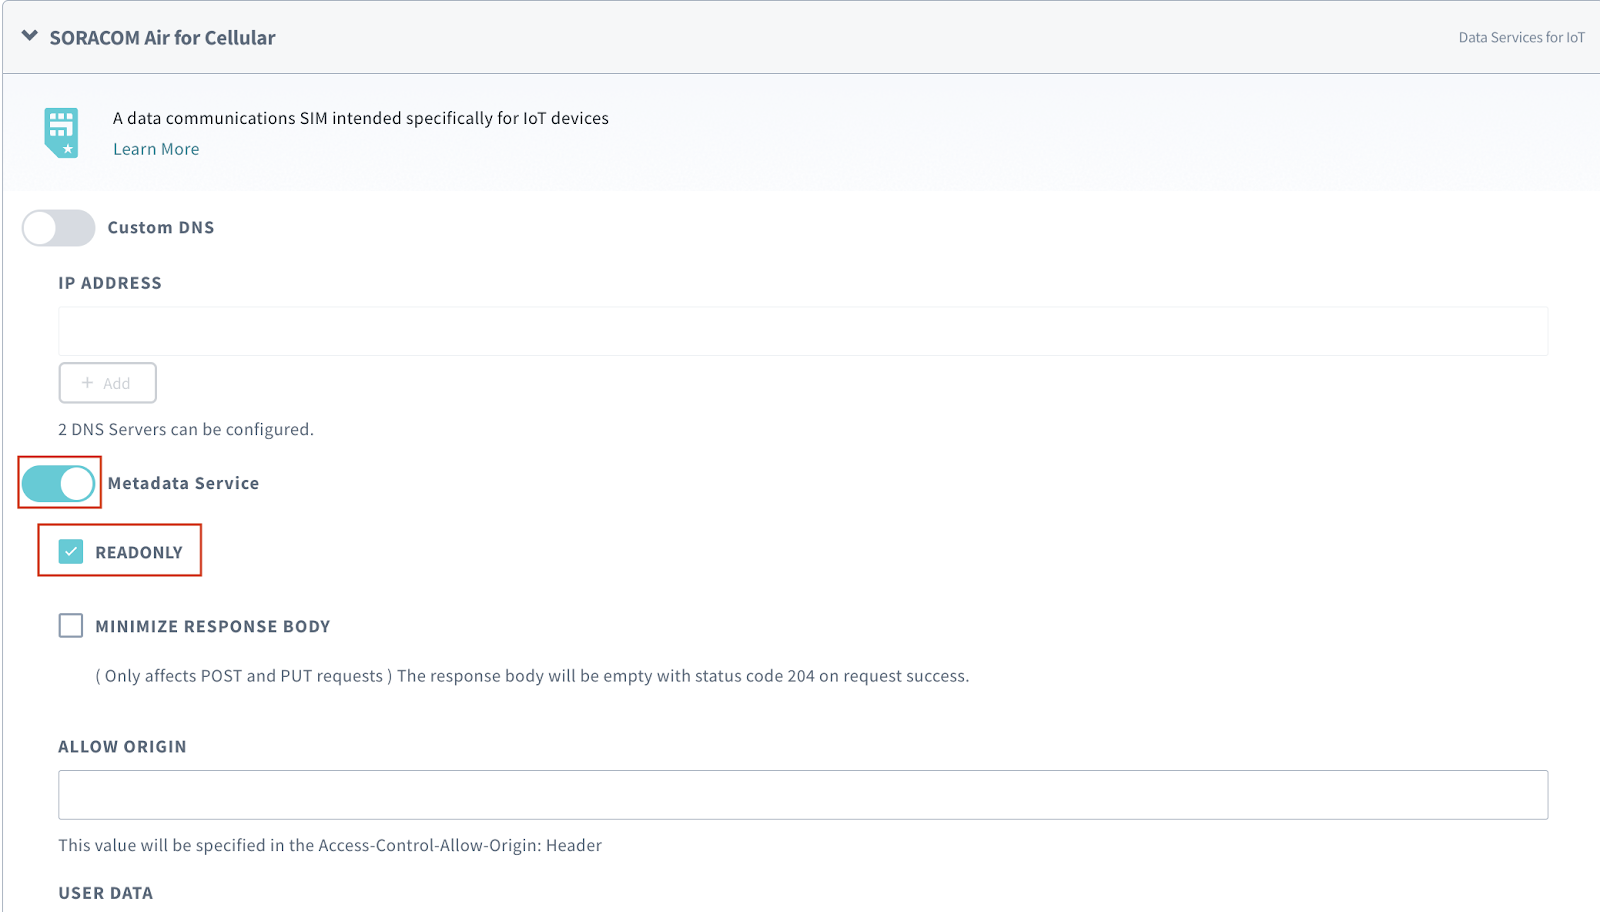
Task: Click the USER DATA heading
Action: pos(105,893)
